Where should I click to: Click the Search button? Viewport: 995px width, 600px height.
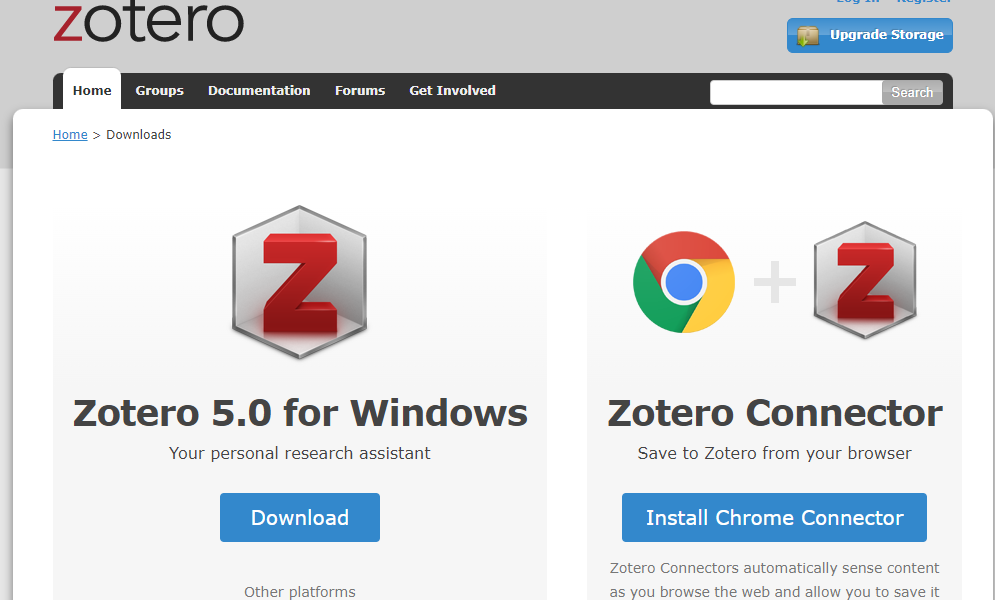coord(912,93)
